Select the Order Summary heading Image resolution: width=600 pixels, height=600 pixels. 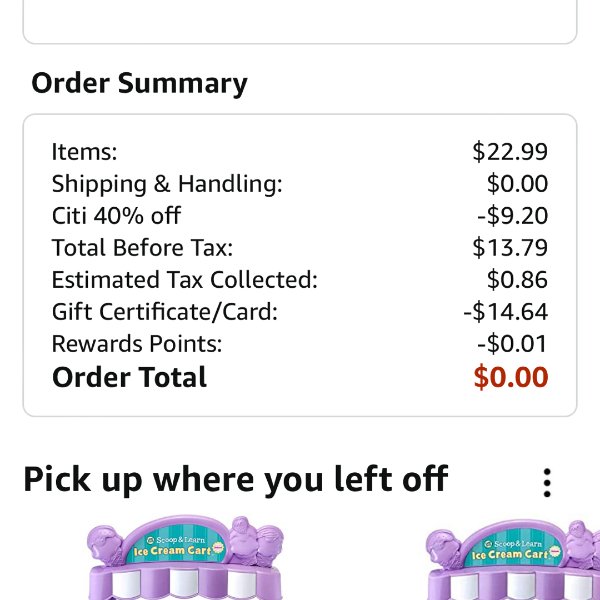coord(139,83)
